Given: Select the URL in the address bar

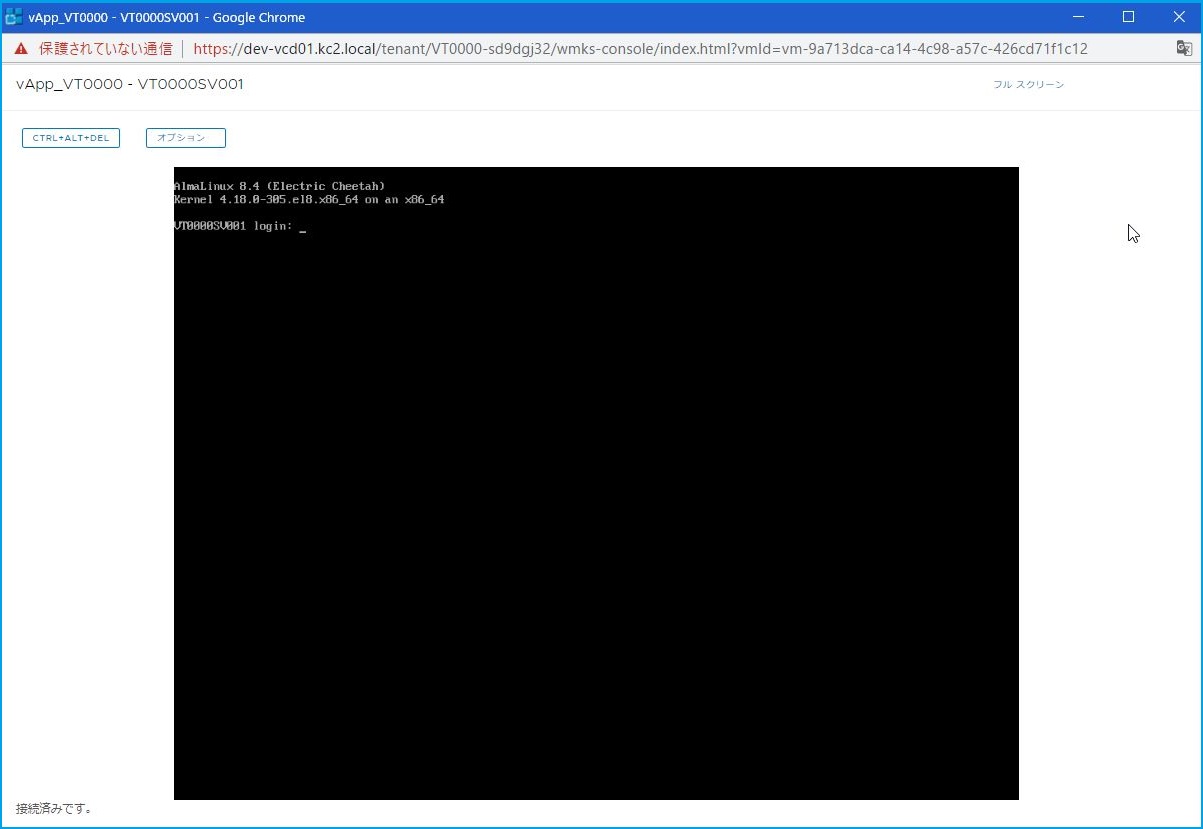Looking at the screenshot, I should pos(640,49).
